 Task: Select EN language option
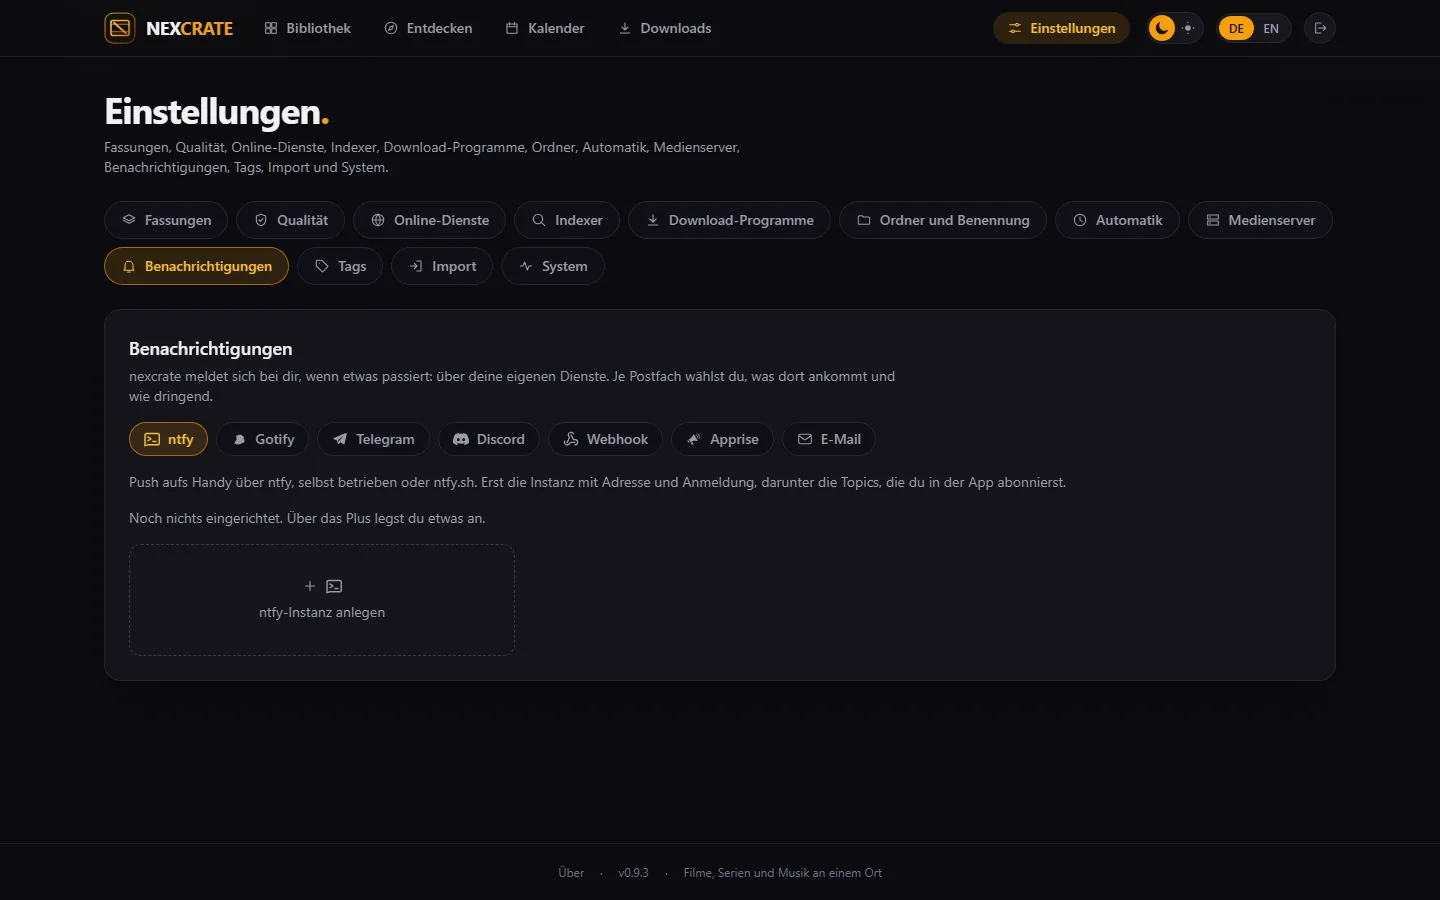[1271, 28]
